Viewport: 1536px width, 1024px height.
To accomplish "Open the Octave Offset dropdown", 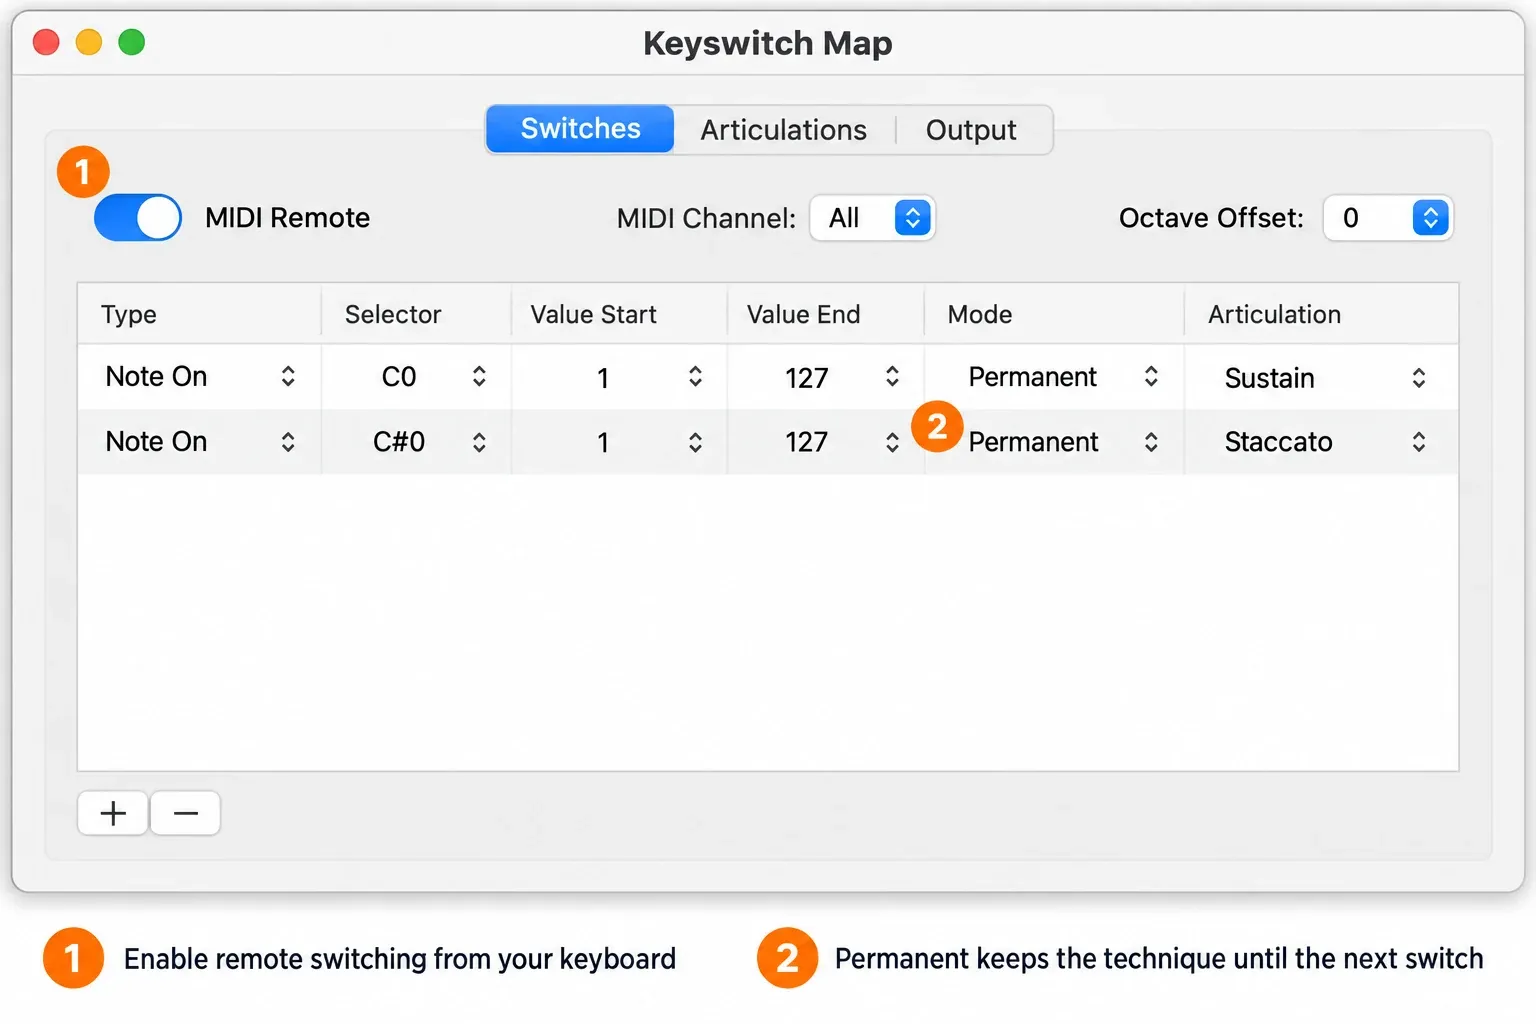I will click(x=1388, y=218).
